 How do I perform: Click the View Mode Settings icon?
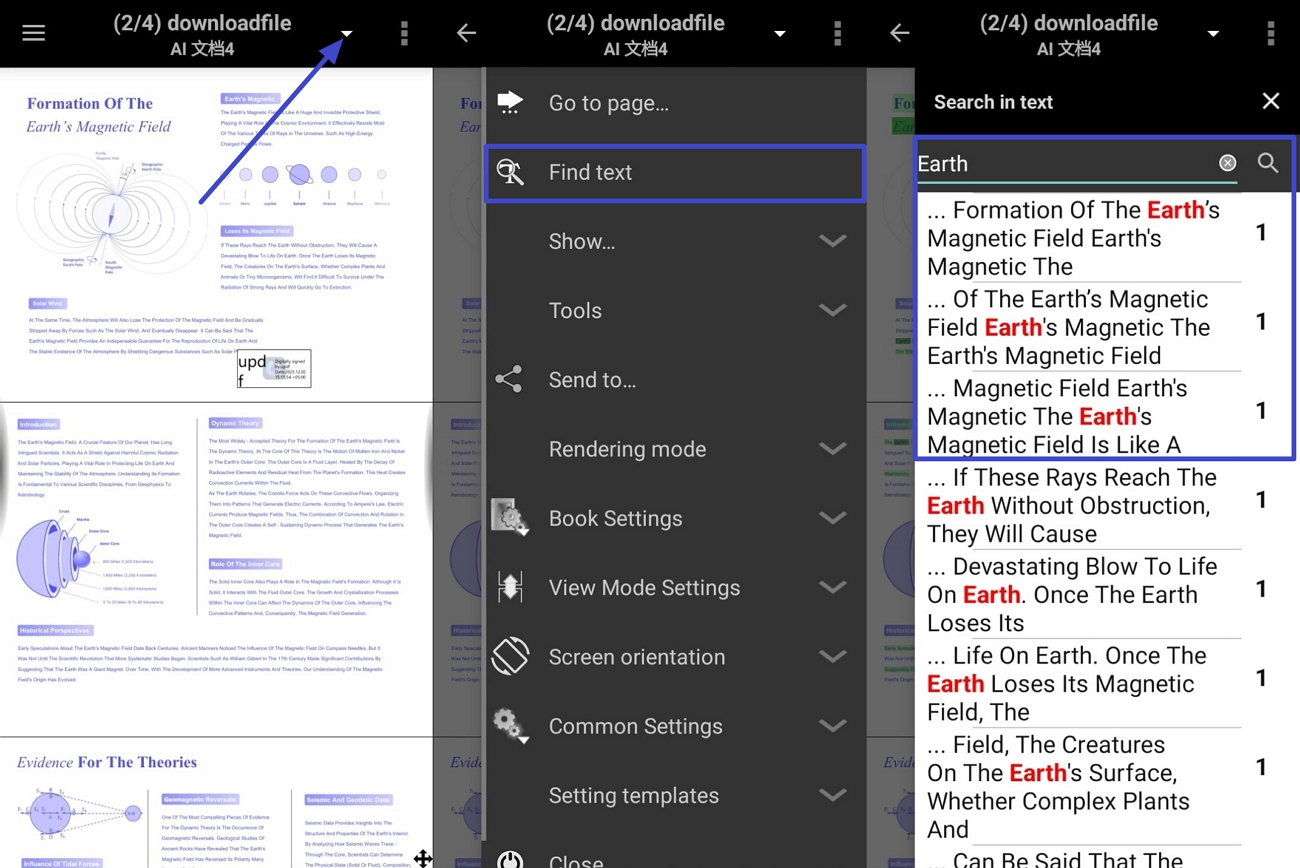(510, 587)
